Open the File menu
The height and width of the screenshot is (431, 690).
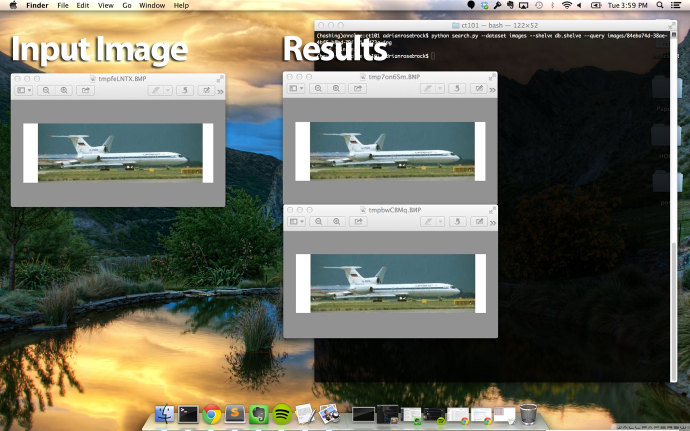63,5
